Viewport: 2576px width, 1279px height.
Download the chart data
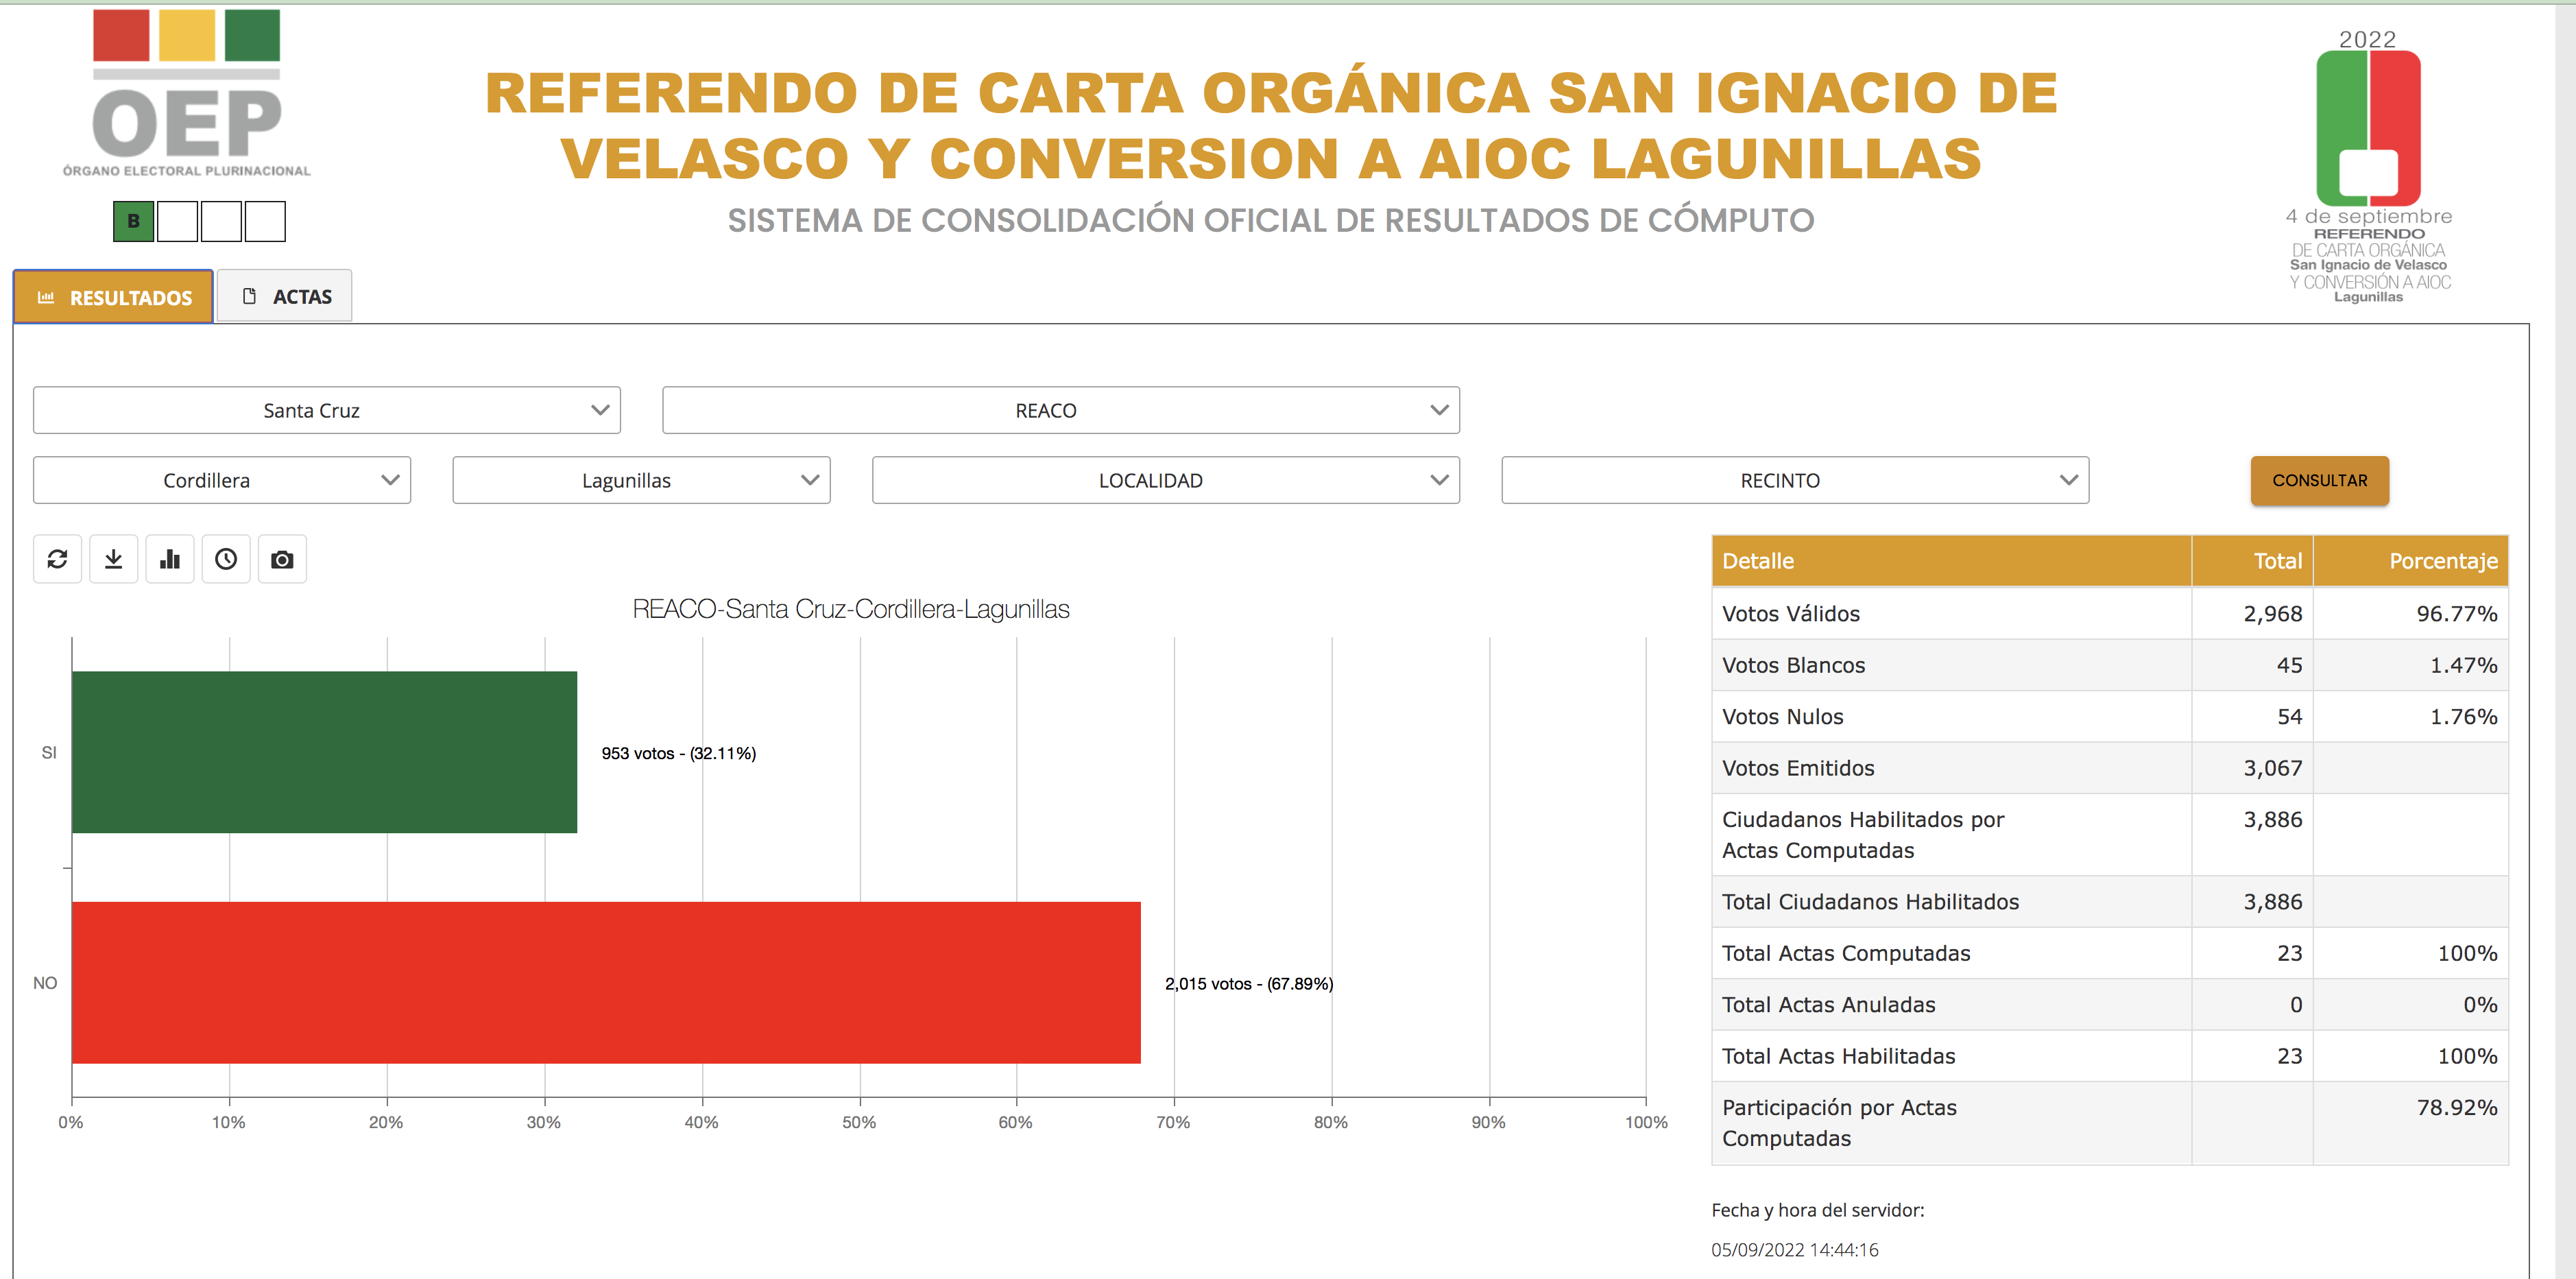pyautogui.click(x=113, y=559)
